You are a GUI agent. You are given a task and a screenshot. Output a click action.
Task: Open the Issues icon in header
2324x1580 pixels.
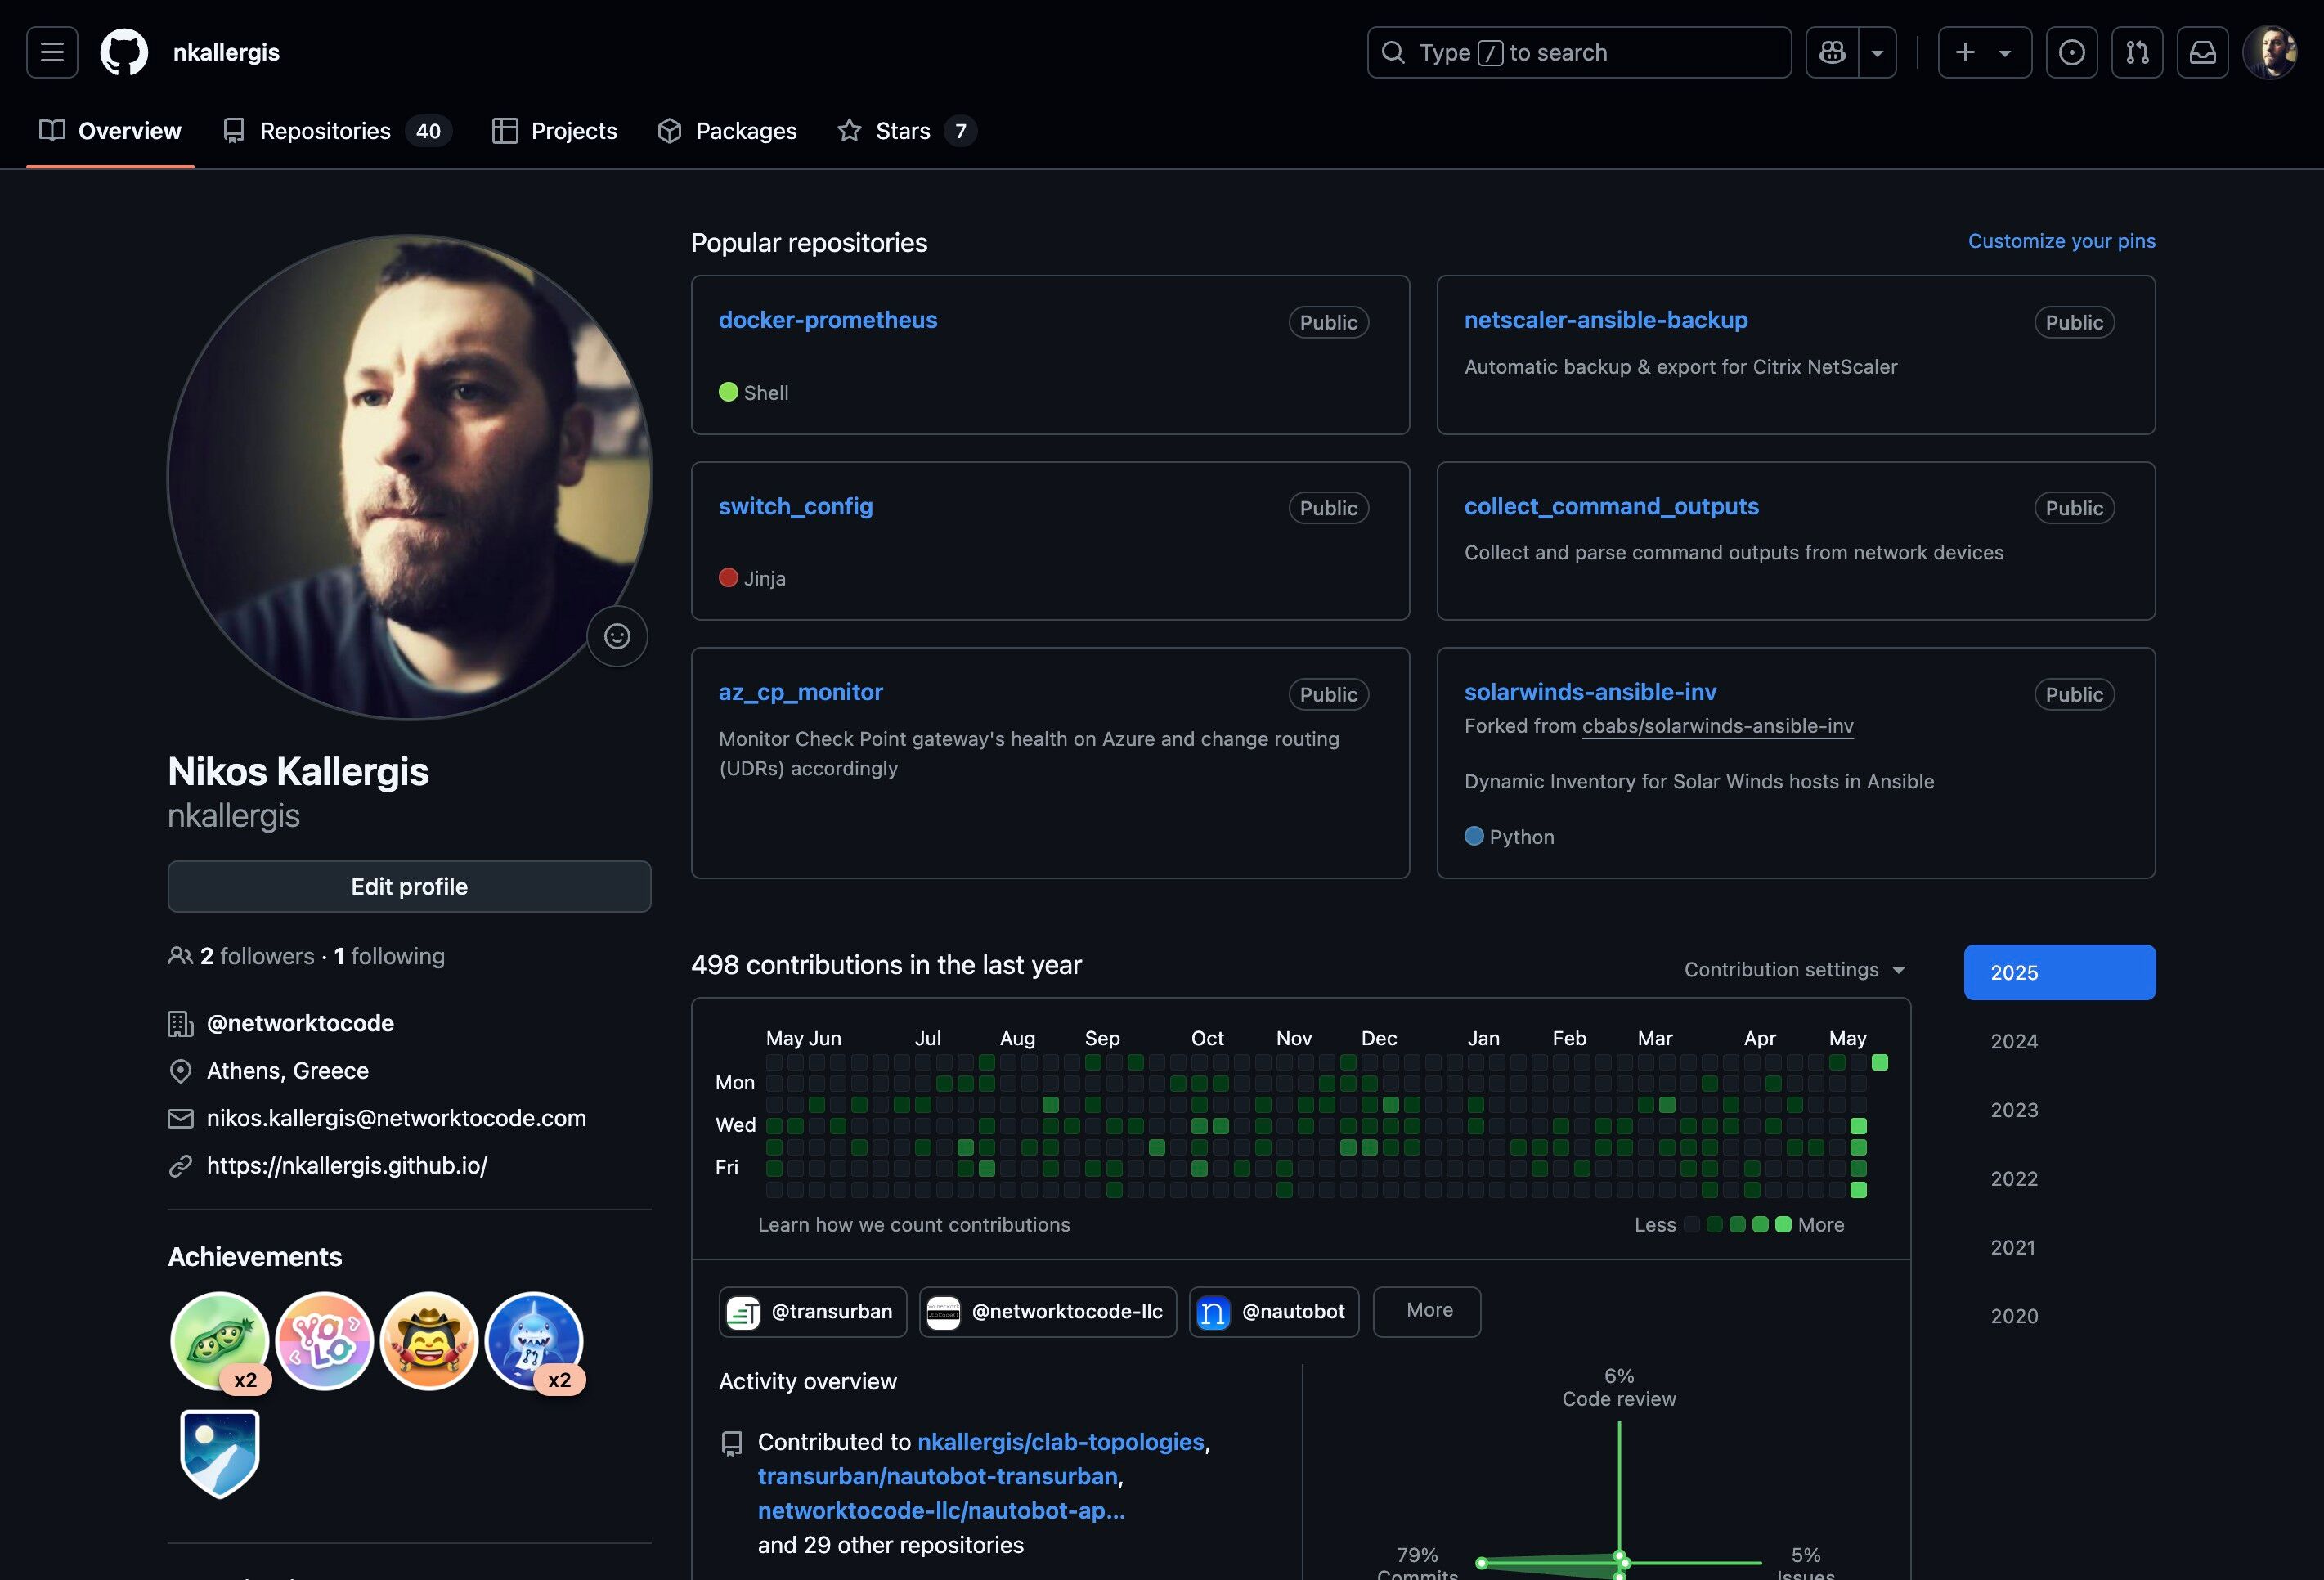(2072, 52)
